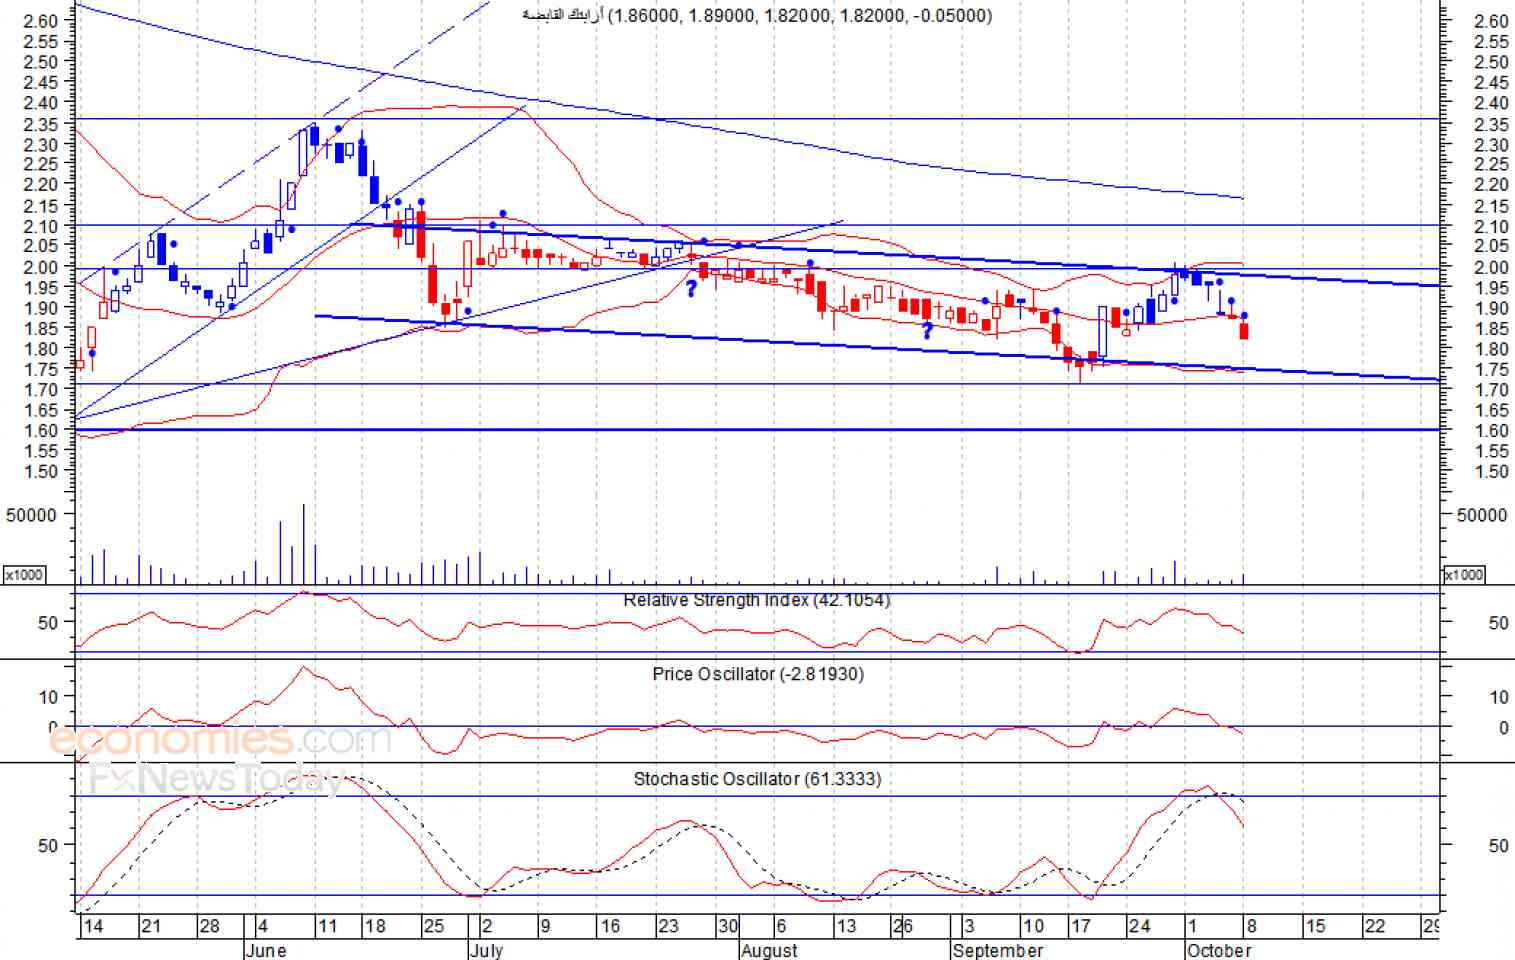Viewport: 1515px width, 960px height.
Task: Click the date label 25 on time axis
Action: click(x=434, y=926)
